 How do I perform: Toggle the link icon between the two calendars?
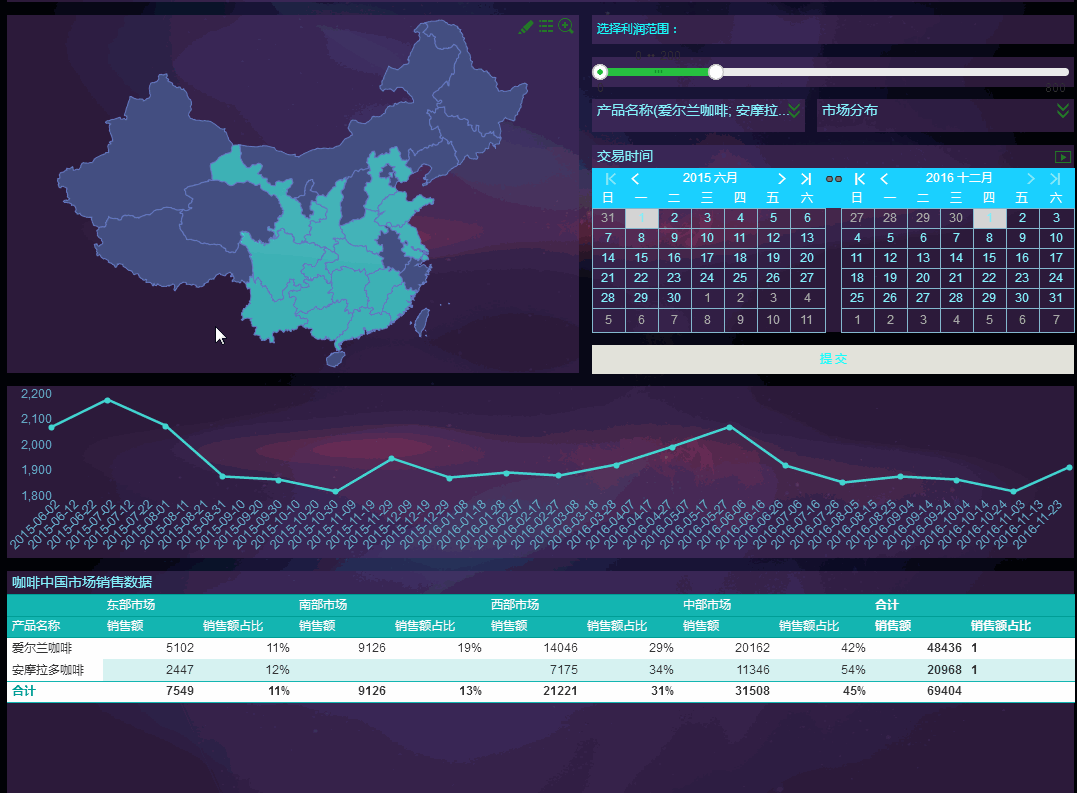[834, 179]
